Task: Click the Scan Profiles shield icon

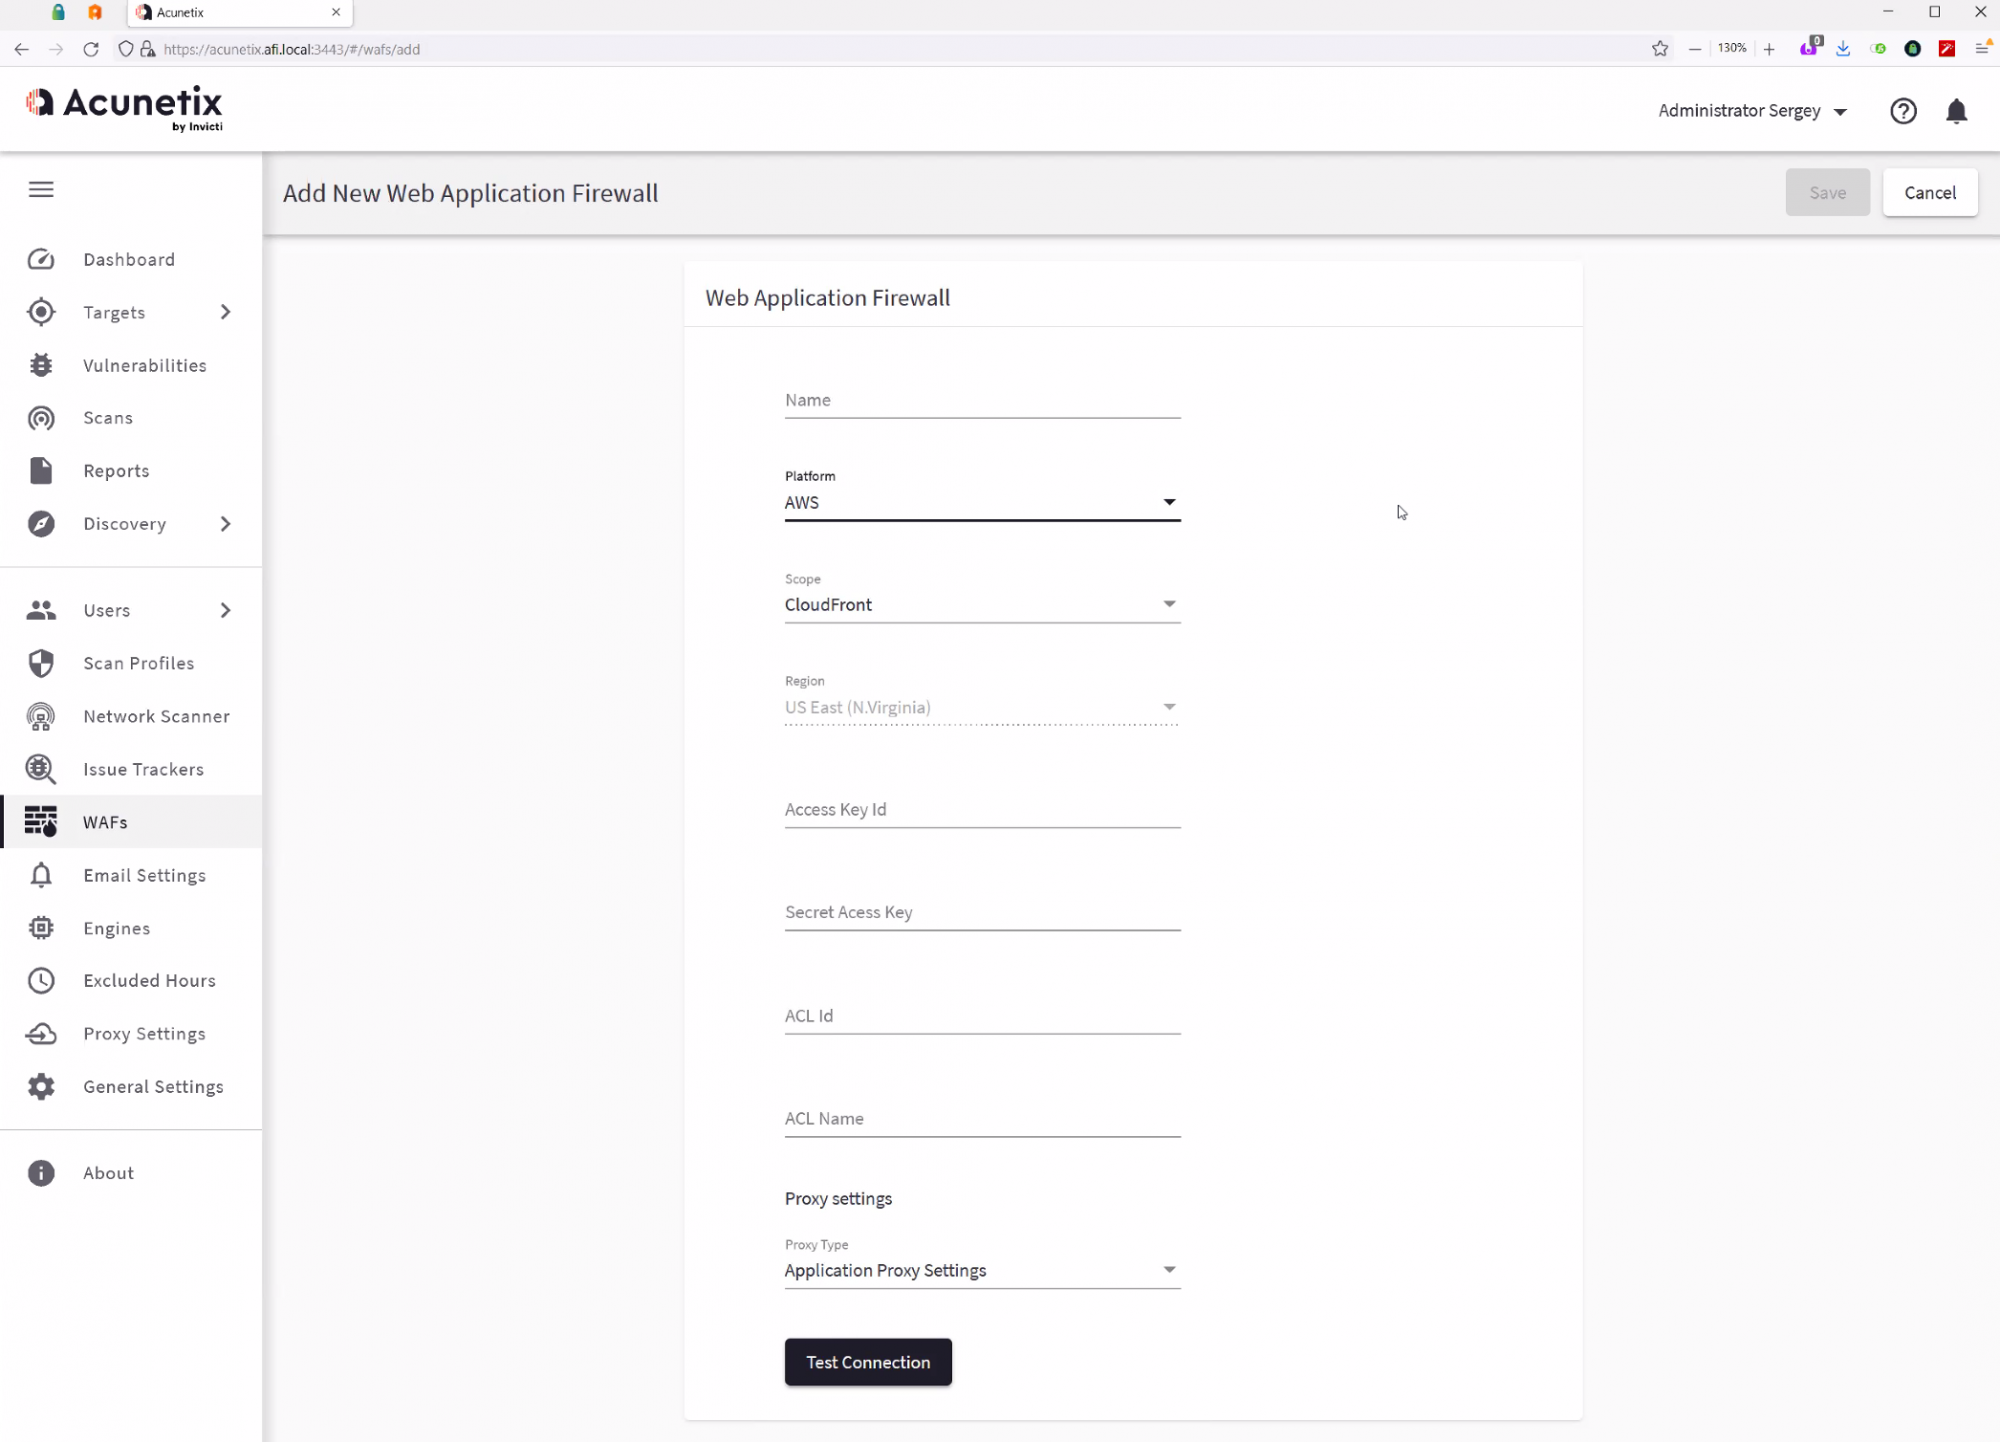Action: pos(41,663)
